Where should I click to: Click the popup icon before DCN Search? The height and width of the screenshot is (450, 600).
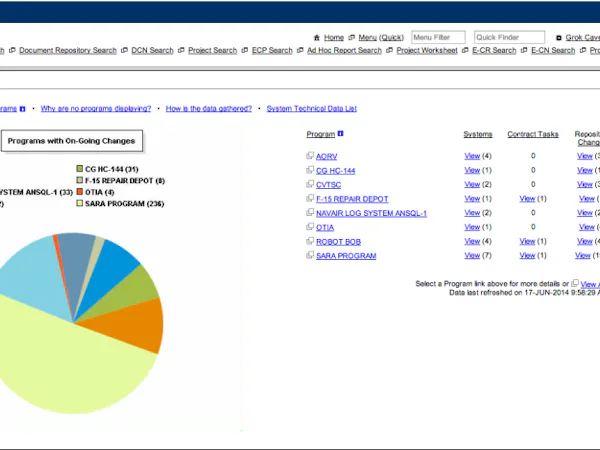click(x=124, y=50)
